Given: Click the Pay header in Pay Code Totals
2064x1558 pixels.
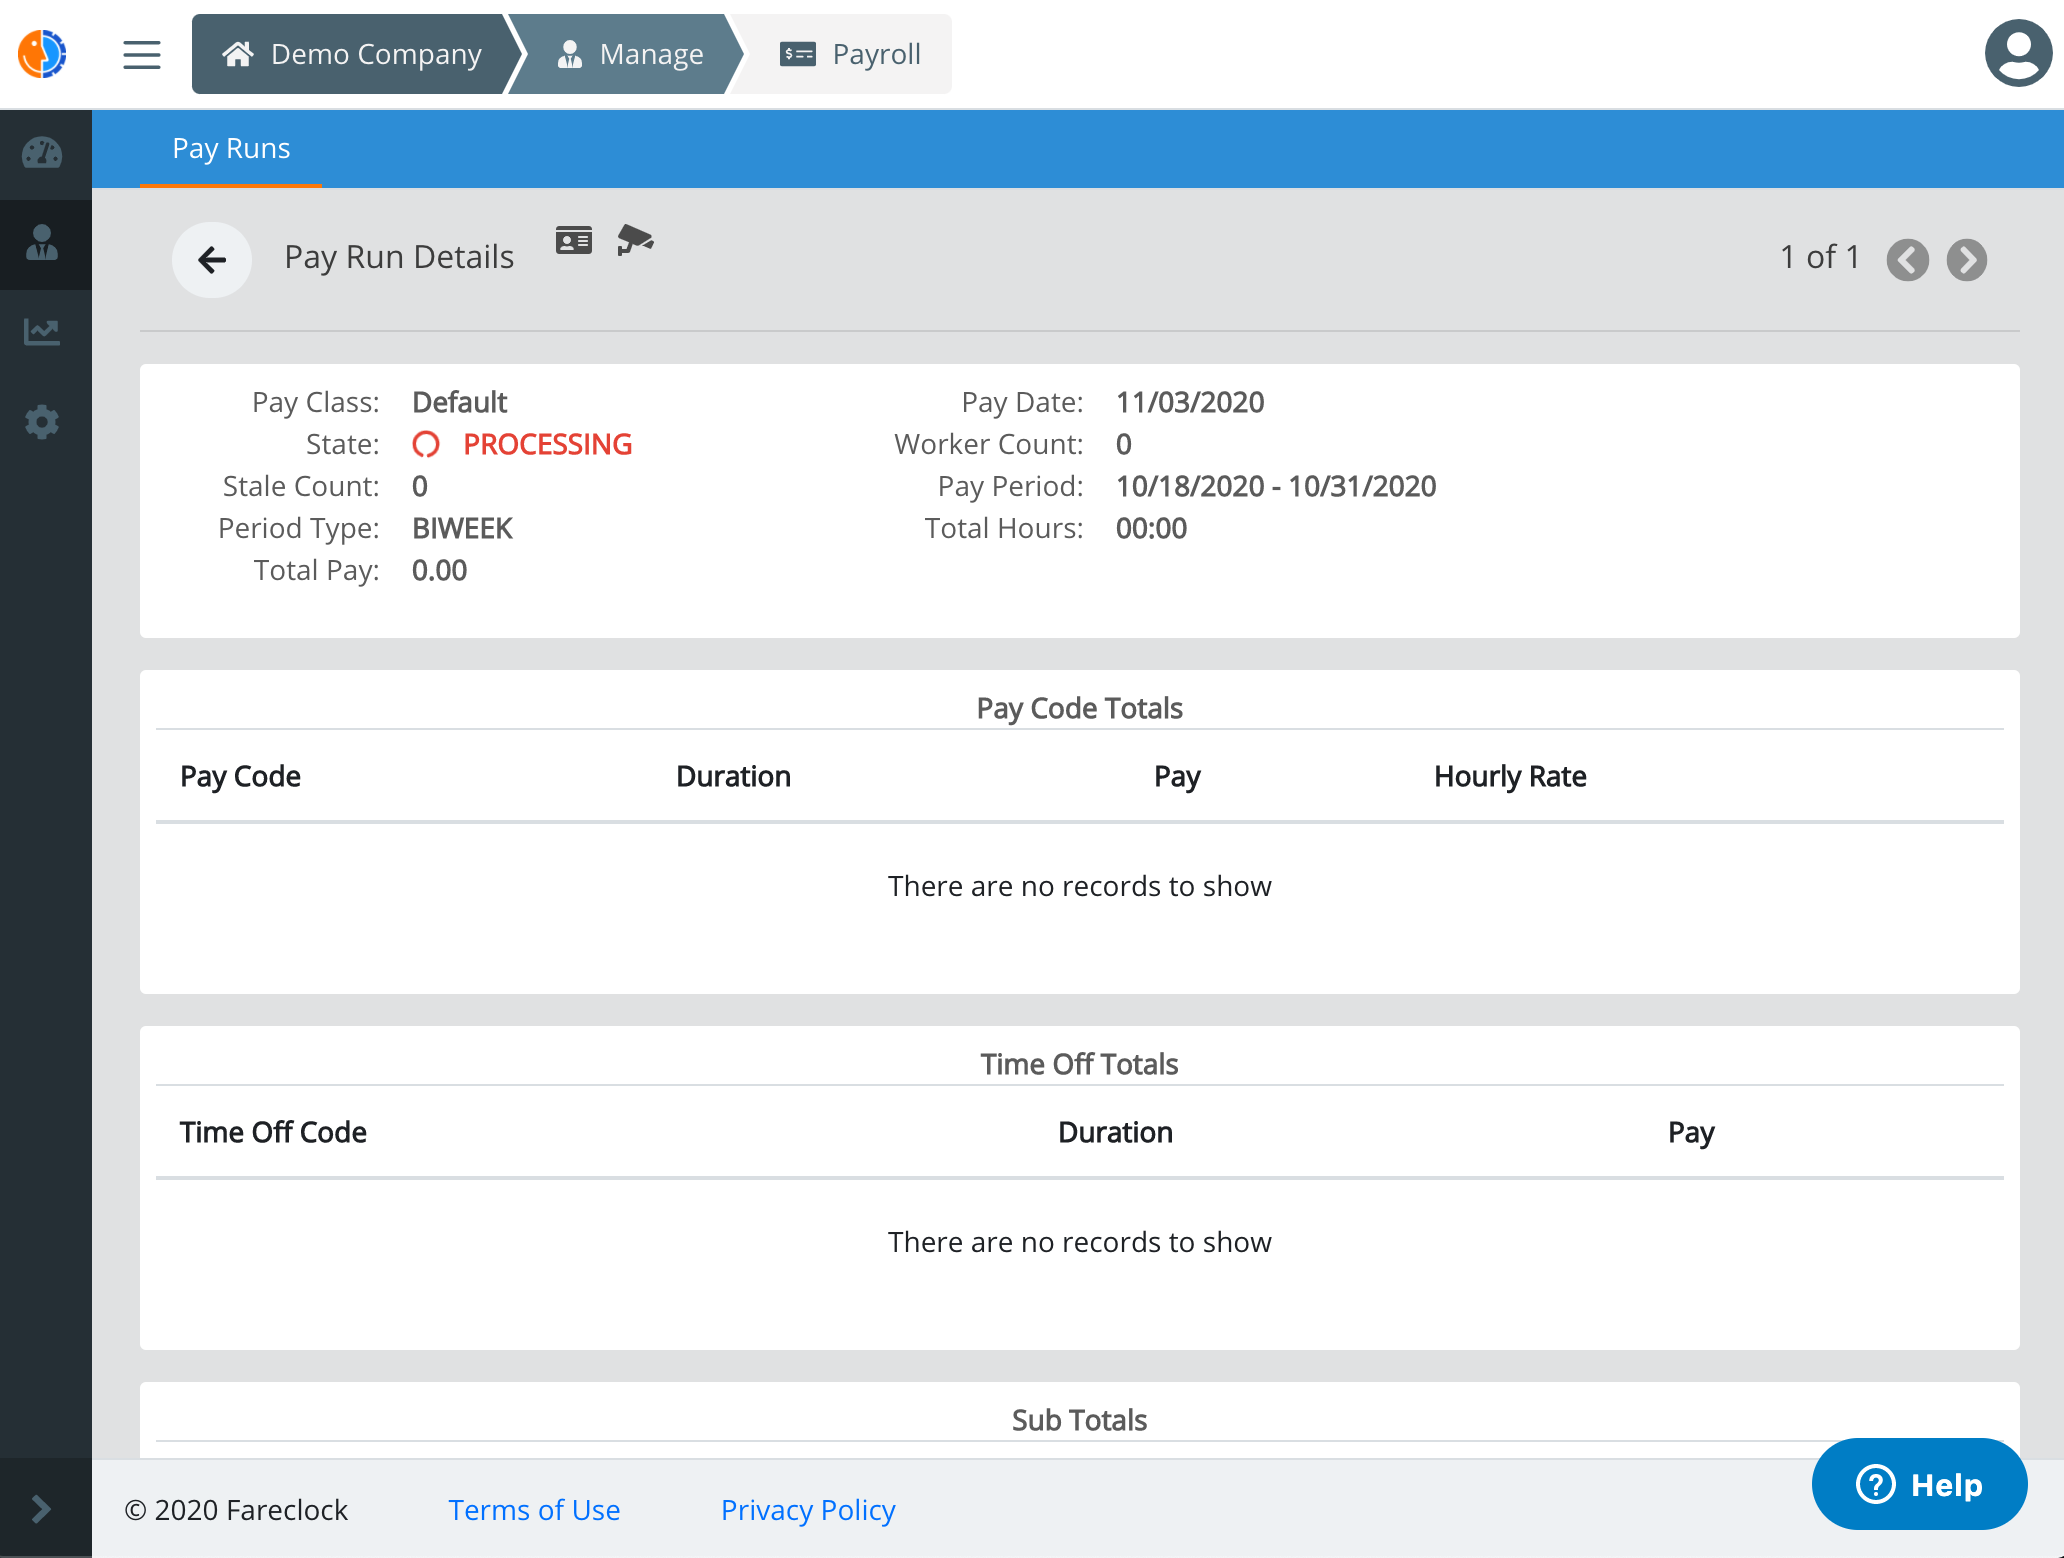Looking at the screenshot, I should (1177, 776).
